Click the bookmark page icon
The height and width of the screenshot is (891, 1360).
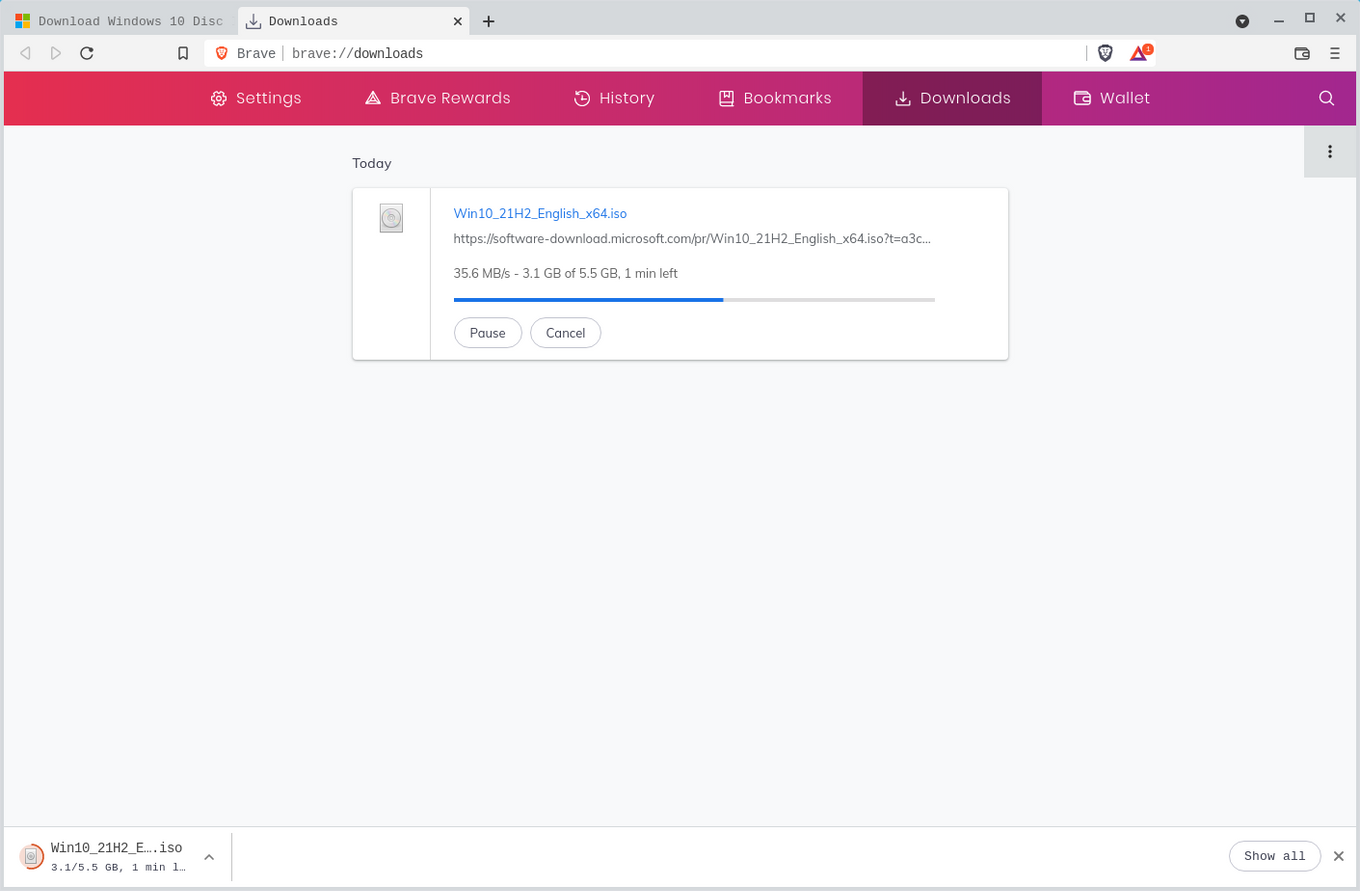pyautogui.click(x=183, y=53)
